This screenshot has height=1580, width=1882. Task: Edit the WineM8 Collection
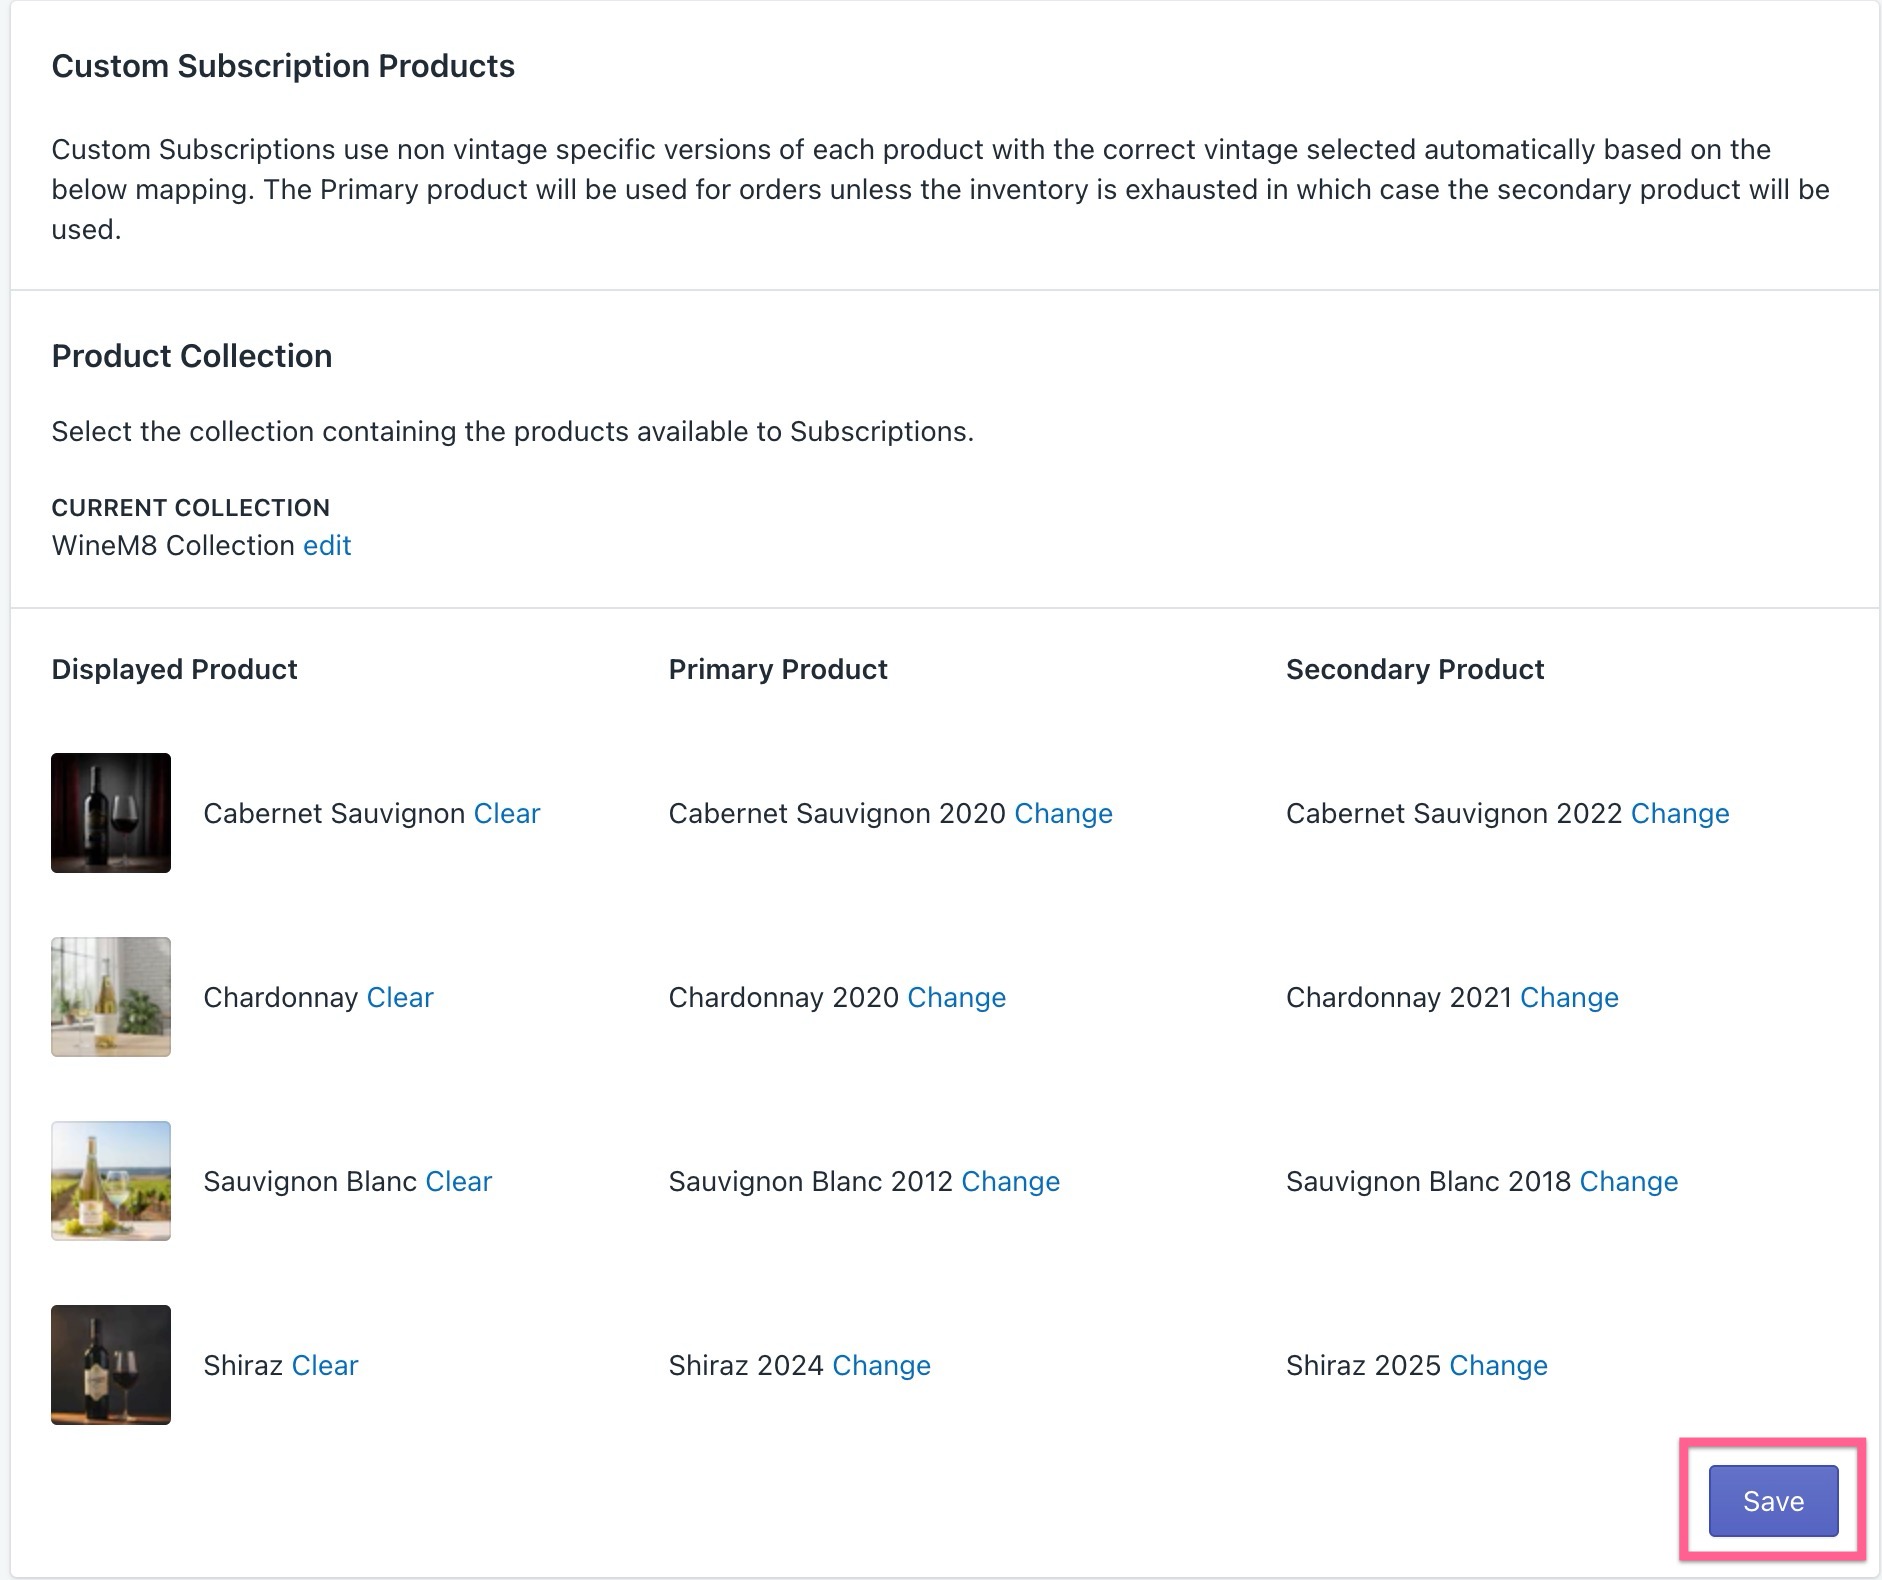pyautogui.click(x=327, y=545)
